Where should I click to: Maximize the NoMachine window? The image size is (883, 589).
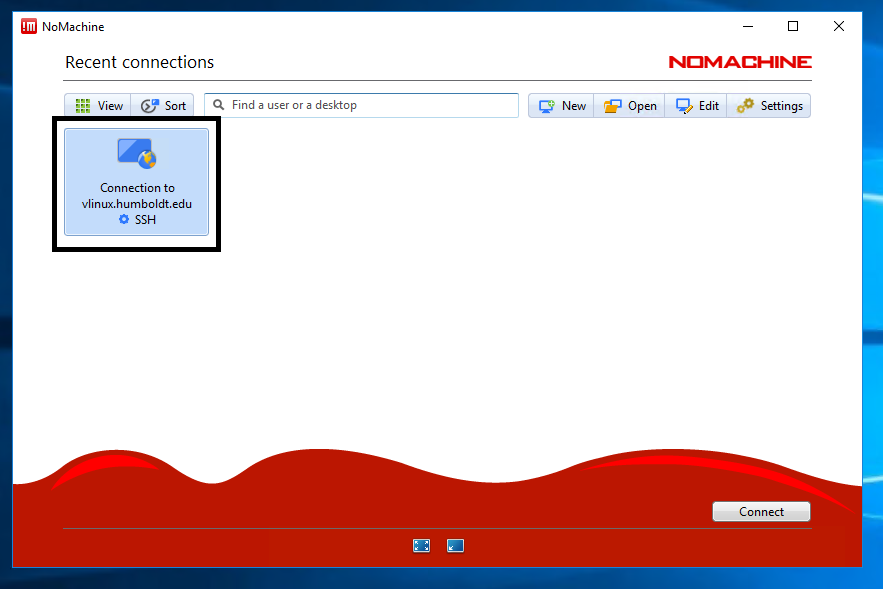793,26
